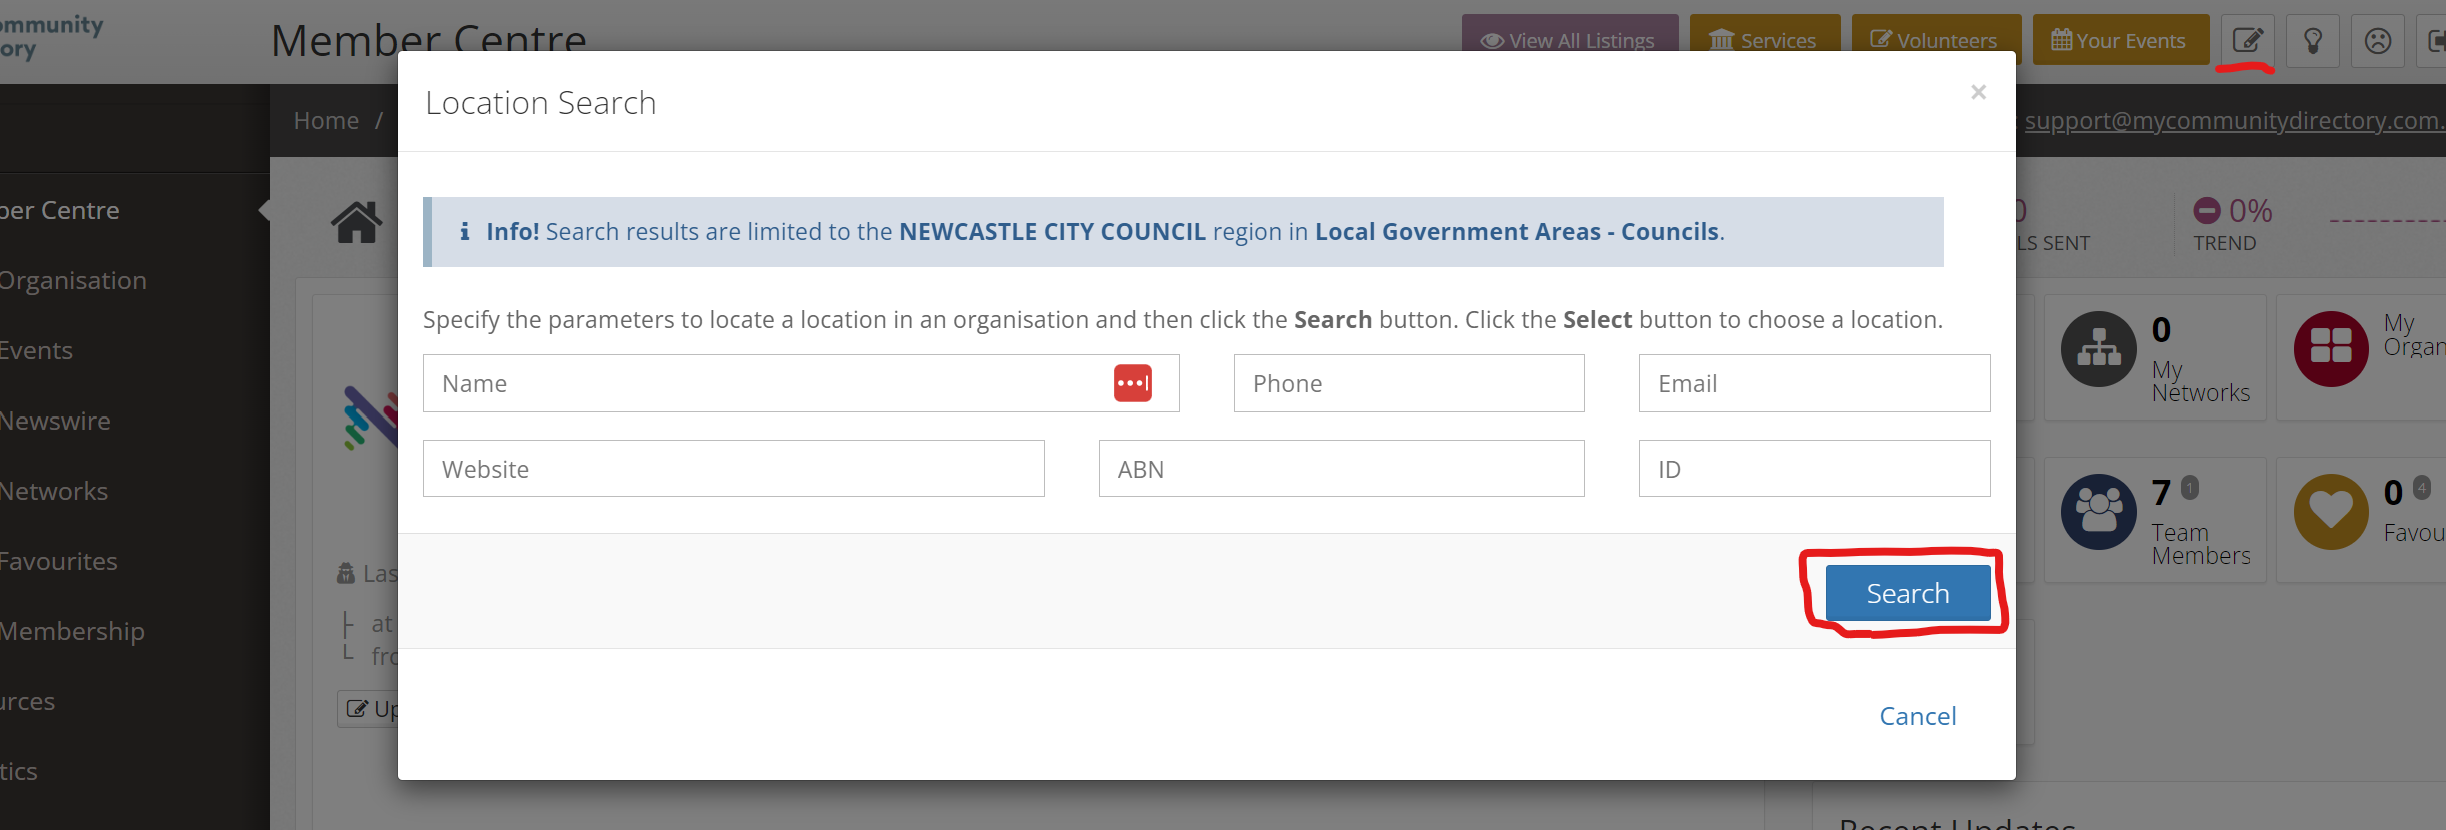The height and width of the screenshot is (830, 2446).
Task: Open My Networks via its hierarchy icon
Action: tap(2097, 349)
